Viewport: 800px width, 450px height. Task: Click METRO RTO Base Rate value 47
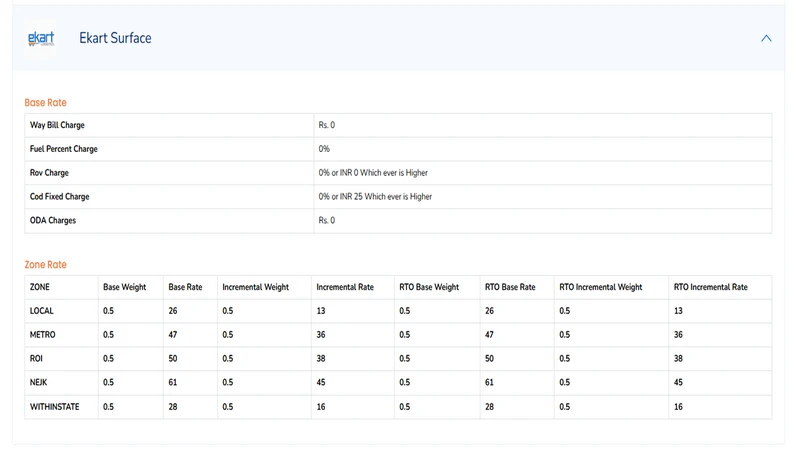(489, 335)
